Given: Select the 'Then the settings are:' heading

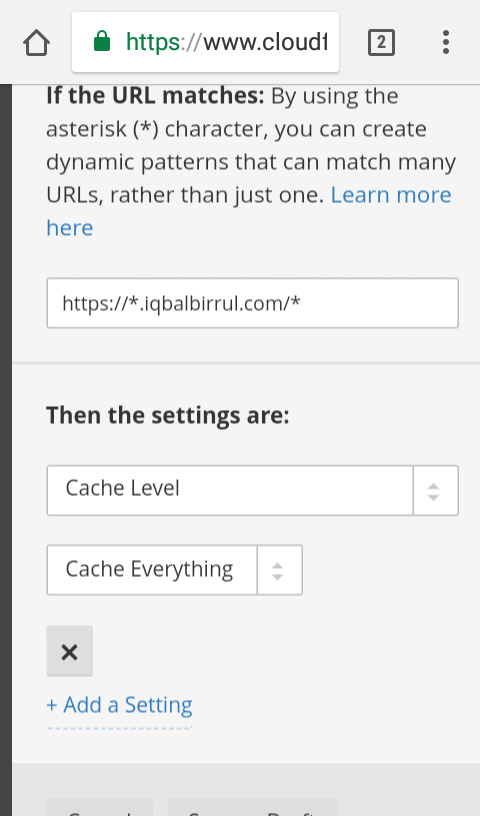Looking at the screenshot, I should pyautogui.click(x=168, y=416).
